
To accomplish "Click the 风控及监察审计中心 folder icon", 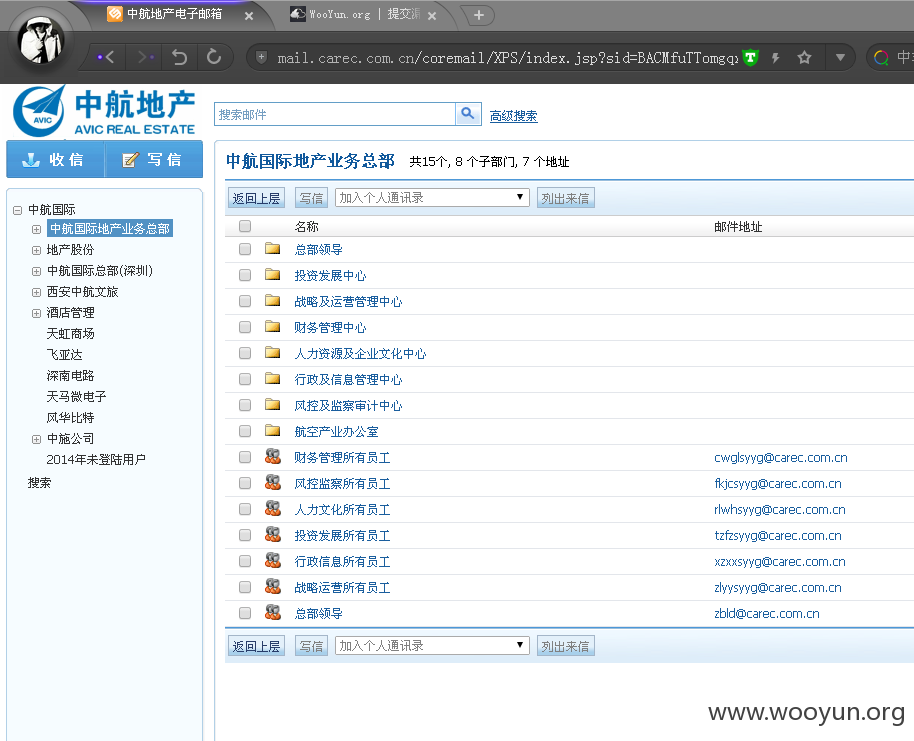I will 272,404.
